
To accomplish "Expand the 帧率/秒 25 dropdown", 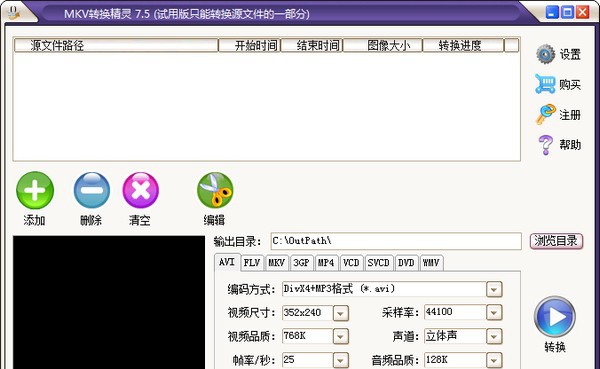I will pyautogui.click(x=341, y=361).
